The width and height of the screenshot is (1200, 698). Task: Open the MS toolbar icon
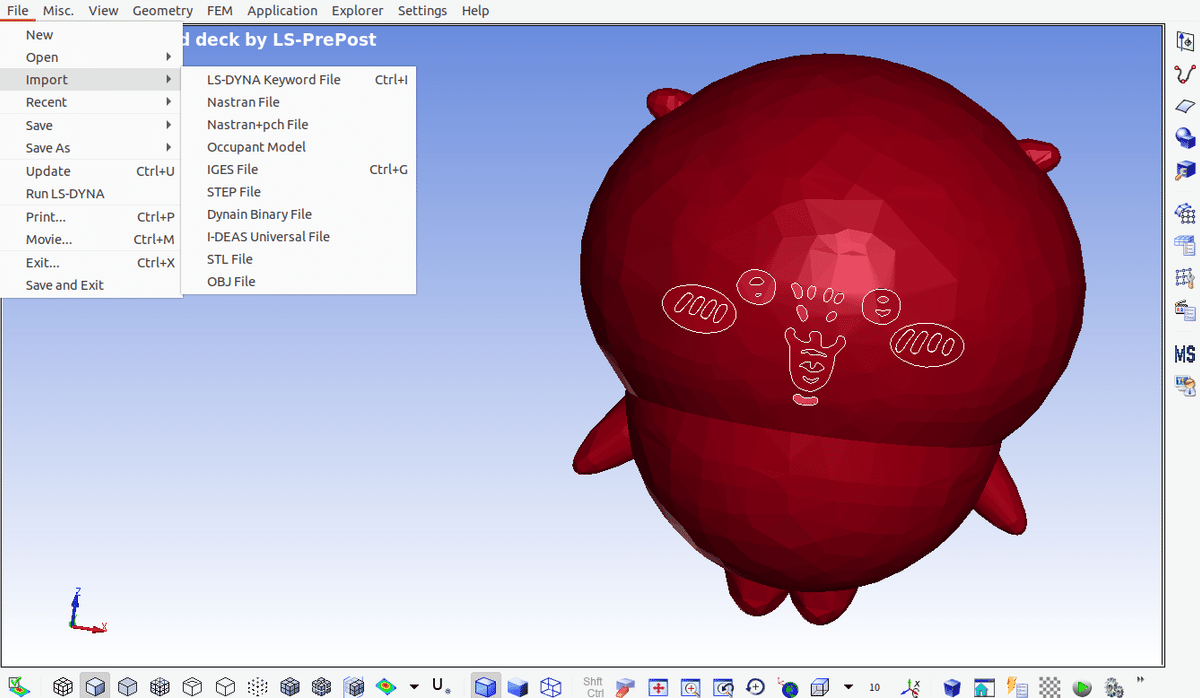[x=1185, y=354]
